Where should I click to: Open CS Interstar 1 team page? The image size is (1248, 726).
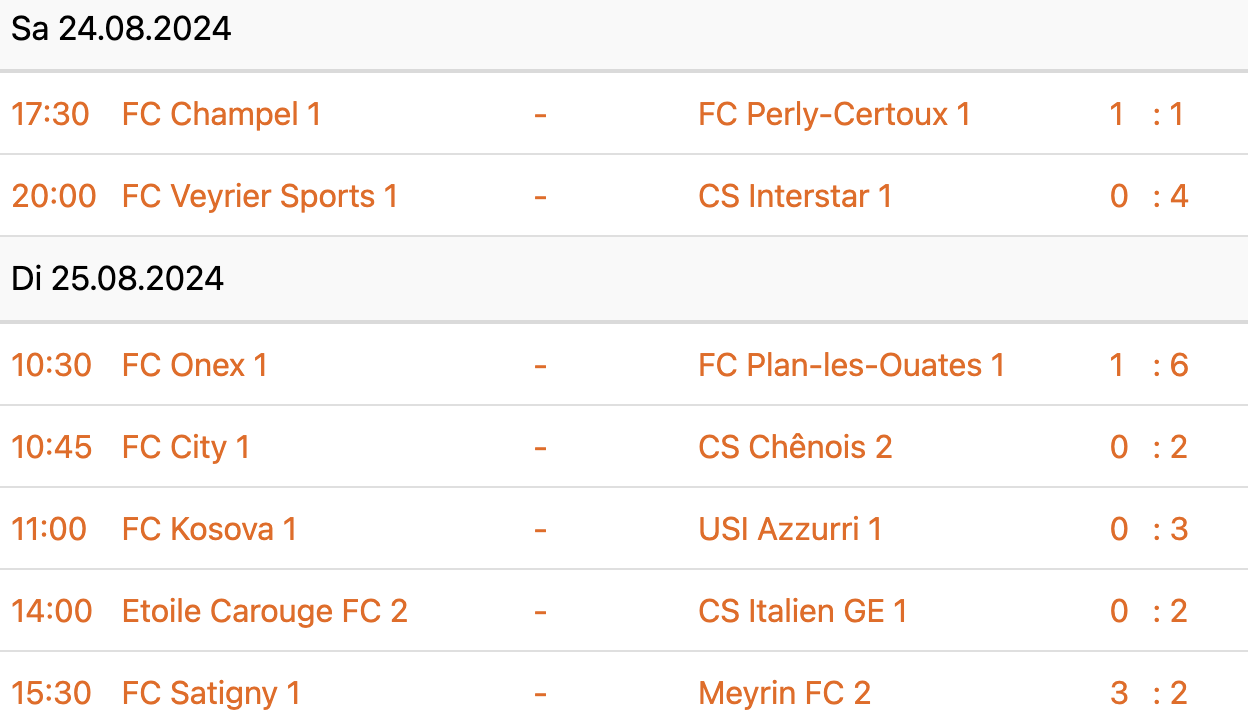[795, 196]
